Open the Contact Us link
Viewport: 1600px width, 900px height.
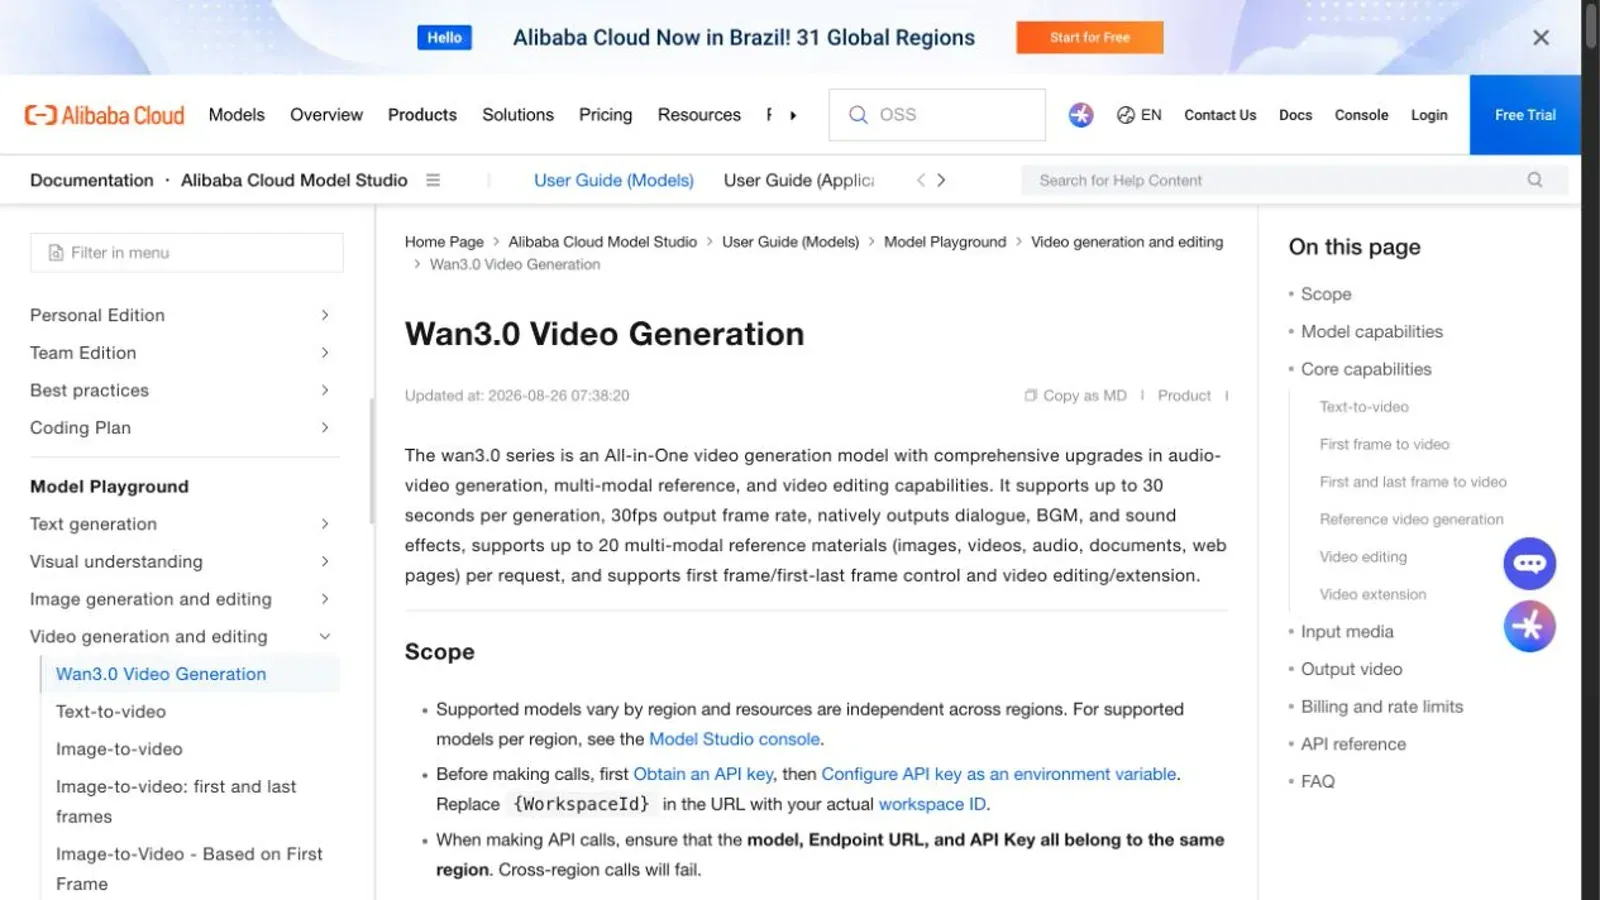(1220, 115)
